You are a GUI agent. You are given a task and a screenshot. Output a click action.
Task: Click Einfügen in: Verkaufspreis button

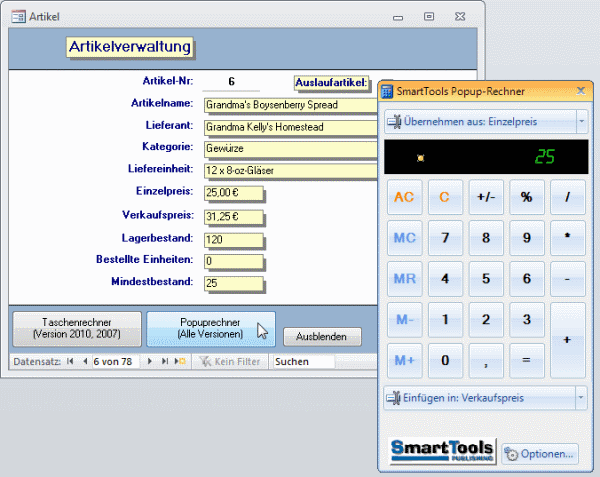pos(479,398)
